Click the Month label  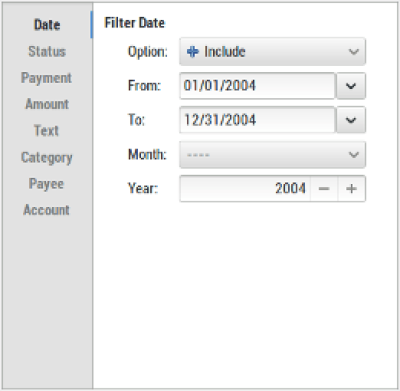click(x=147, y=155)
